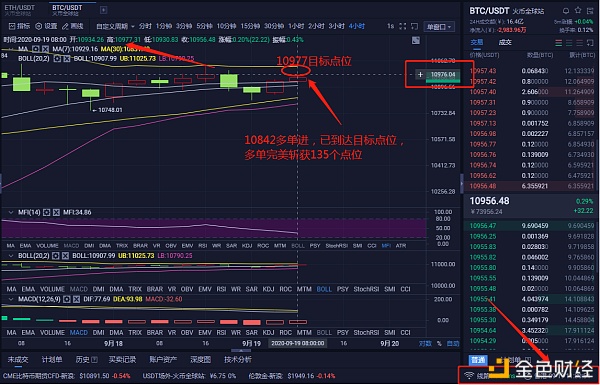Toggle 自动 auto scale
Viewport: 600px width, 385px height.
tap(453, 344)
